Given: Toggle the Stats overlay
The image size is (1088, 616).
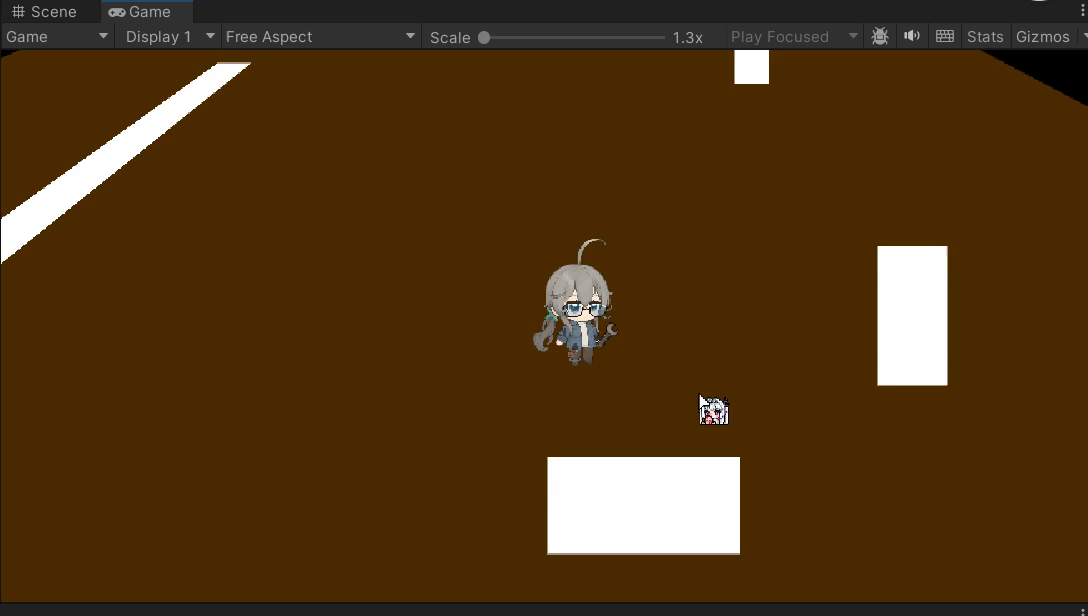Looking at the screenshot, I should pyautogui.click(x=984, y=37).
